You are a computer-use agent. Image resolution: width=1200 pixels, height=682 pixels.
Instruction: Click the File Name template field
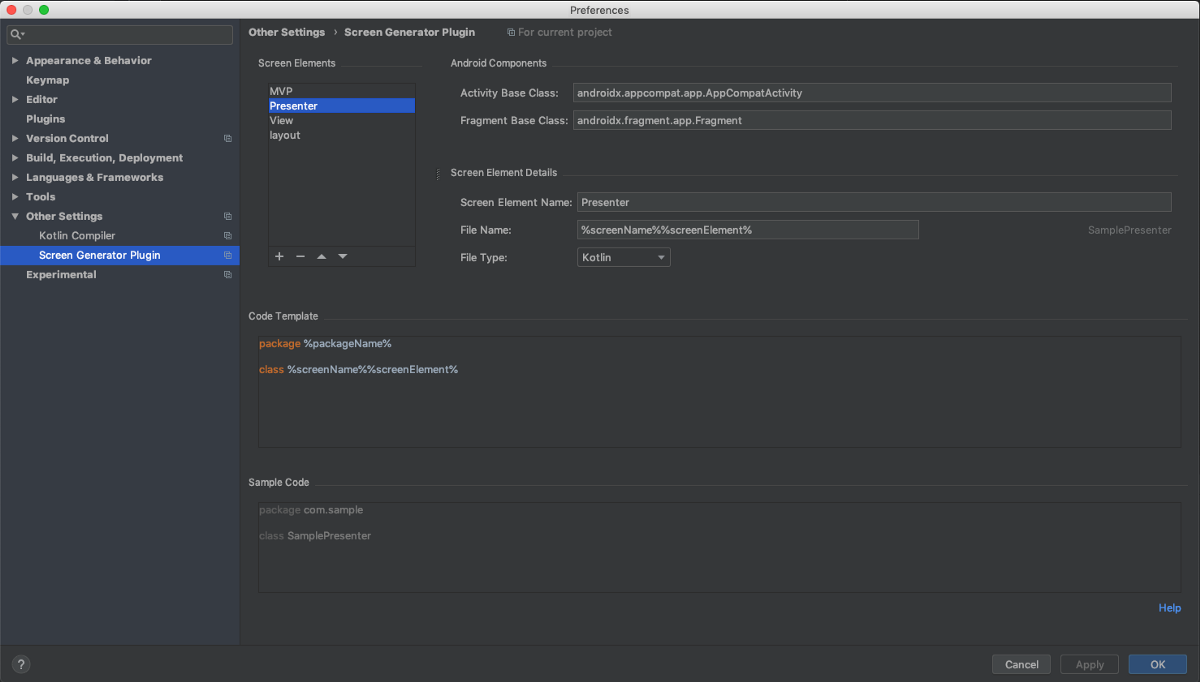pos(748,230)
